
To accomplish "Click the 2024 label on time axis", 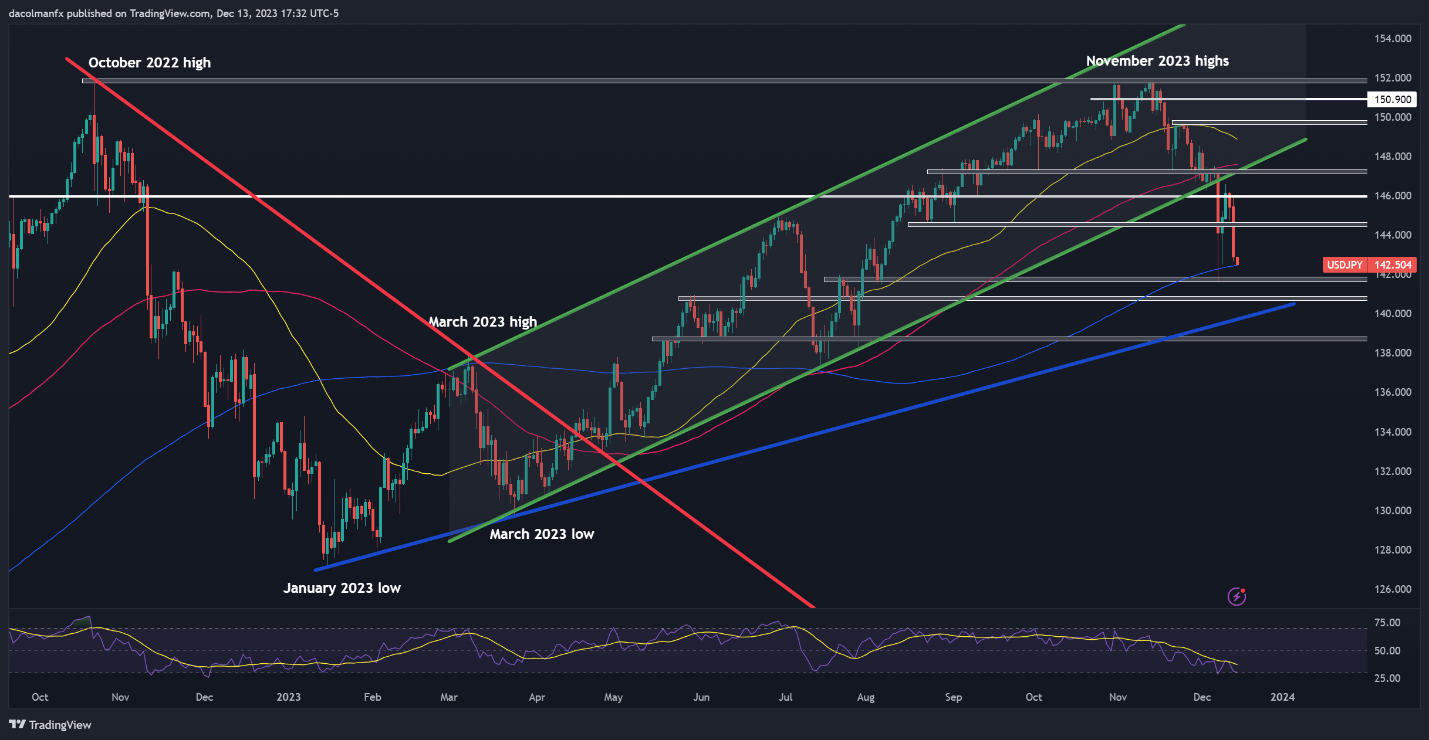I will pyautogui.click(x=1283, y=697).
